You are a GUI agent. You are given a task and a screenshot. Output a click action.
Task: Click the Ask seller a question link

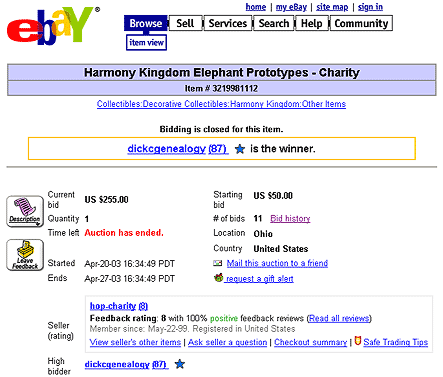pos(228,342)
